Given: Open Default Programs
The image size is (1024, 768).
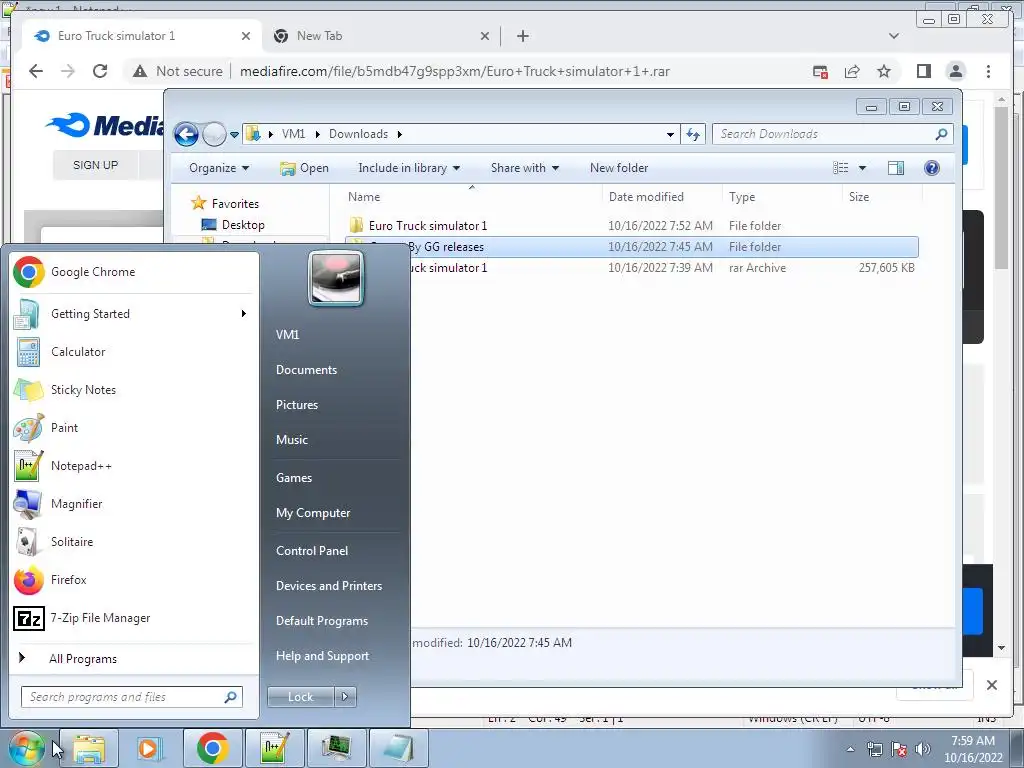Looking at the screenshot, I should 321,621.
